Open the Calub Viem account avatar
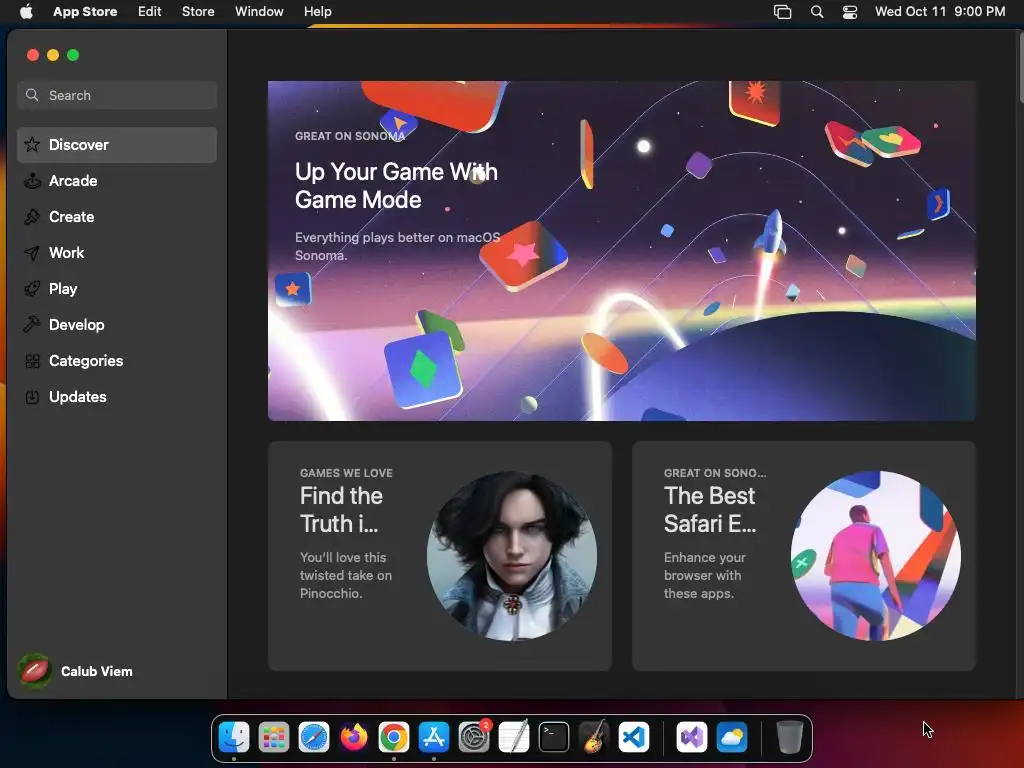 (35, 671)
